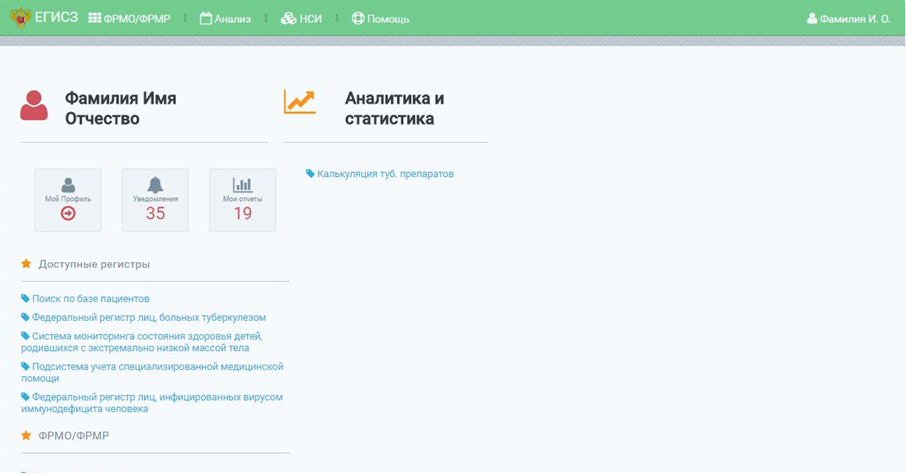The height and width of the screenshot is (474, 906).
Task: Open the low birth weight children monitoring system
Action: tap(146, 342)
